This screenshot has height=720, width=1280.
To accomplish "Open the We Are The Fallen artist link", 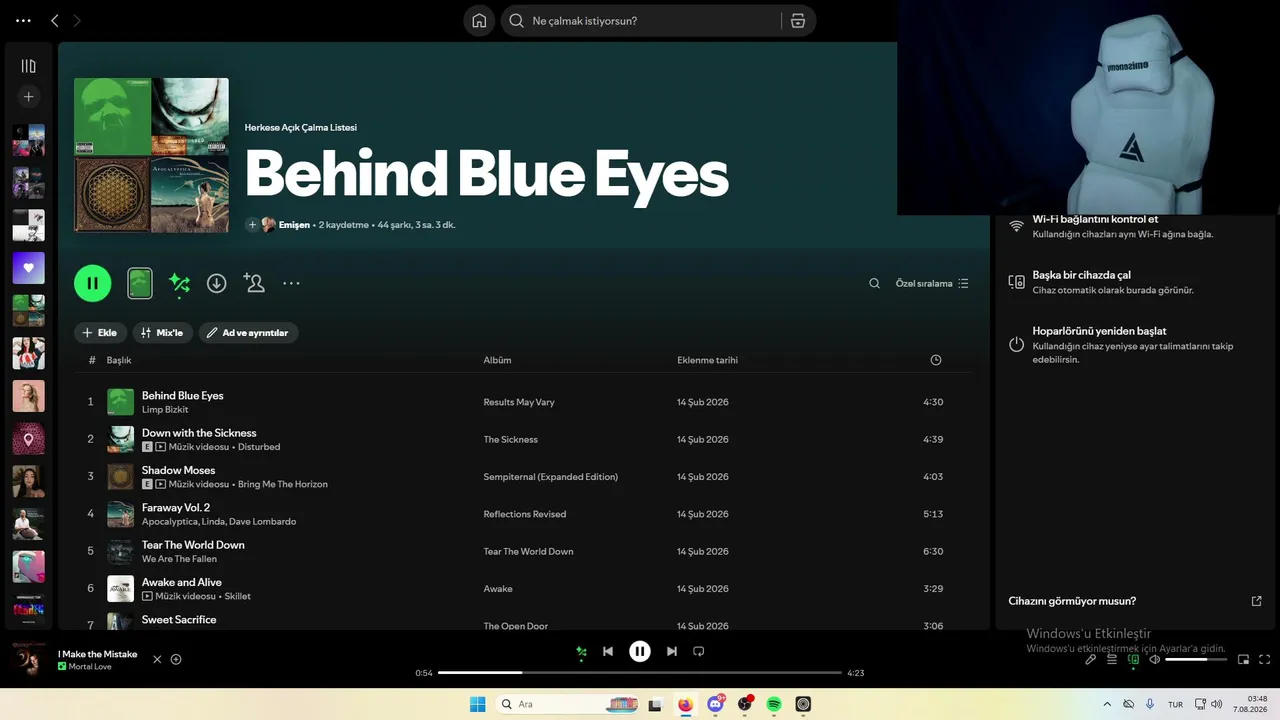I will (x=179, y=559).
